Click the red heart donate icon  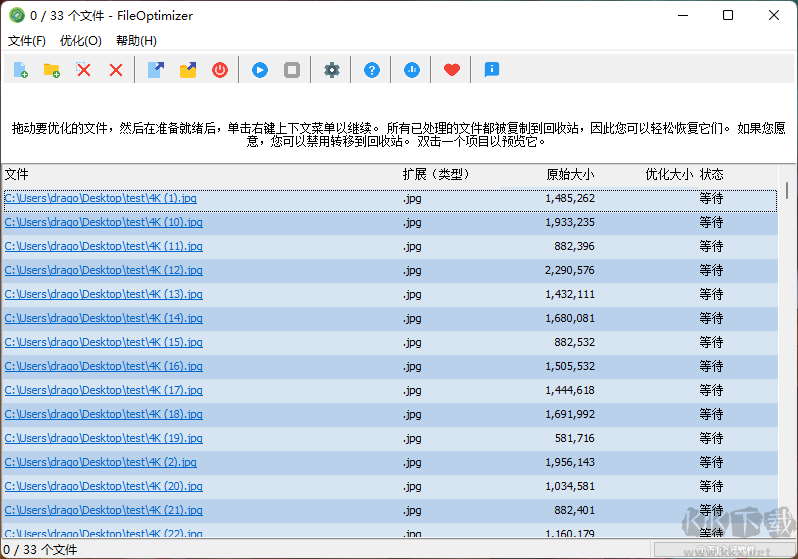coord(452,70)
